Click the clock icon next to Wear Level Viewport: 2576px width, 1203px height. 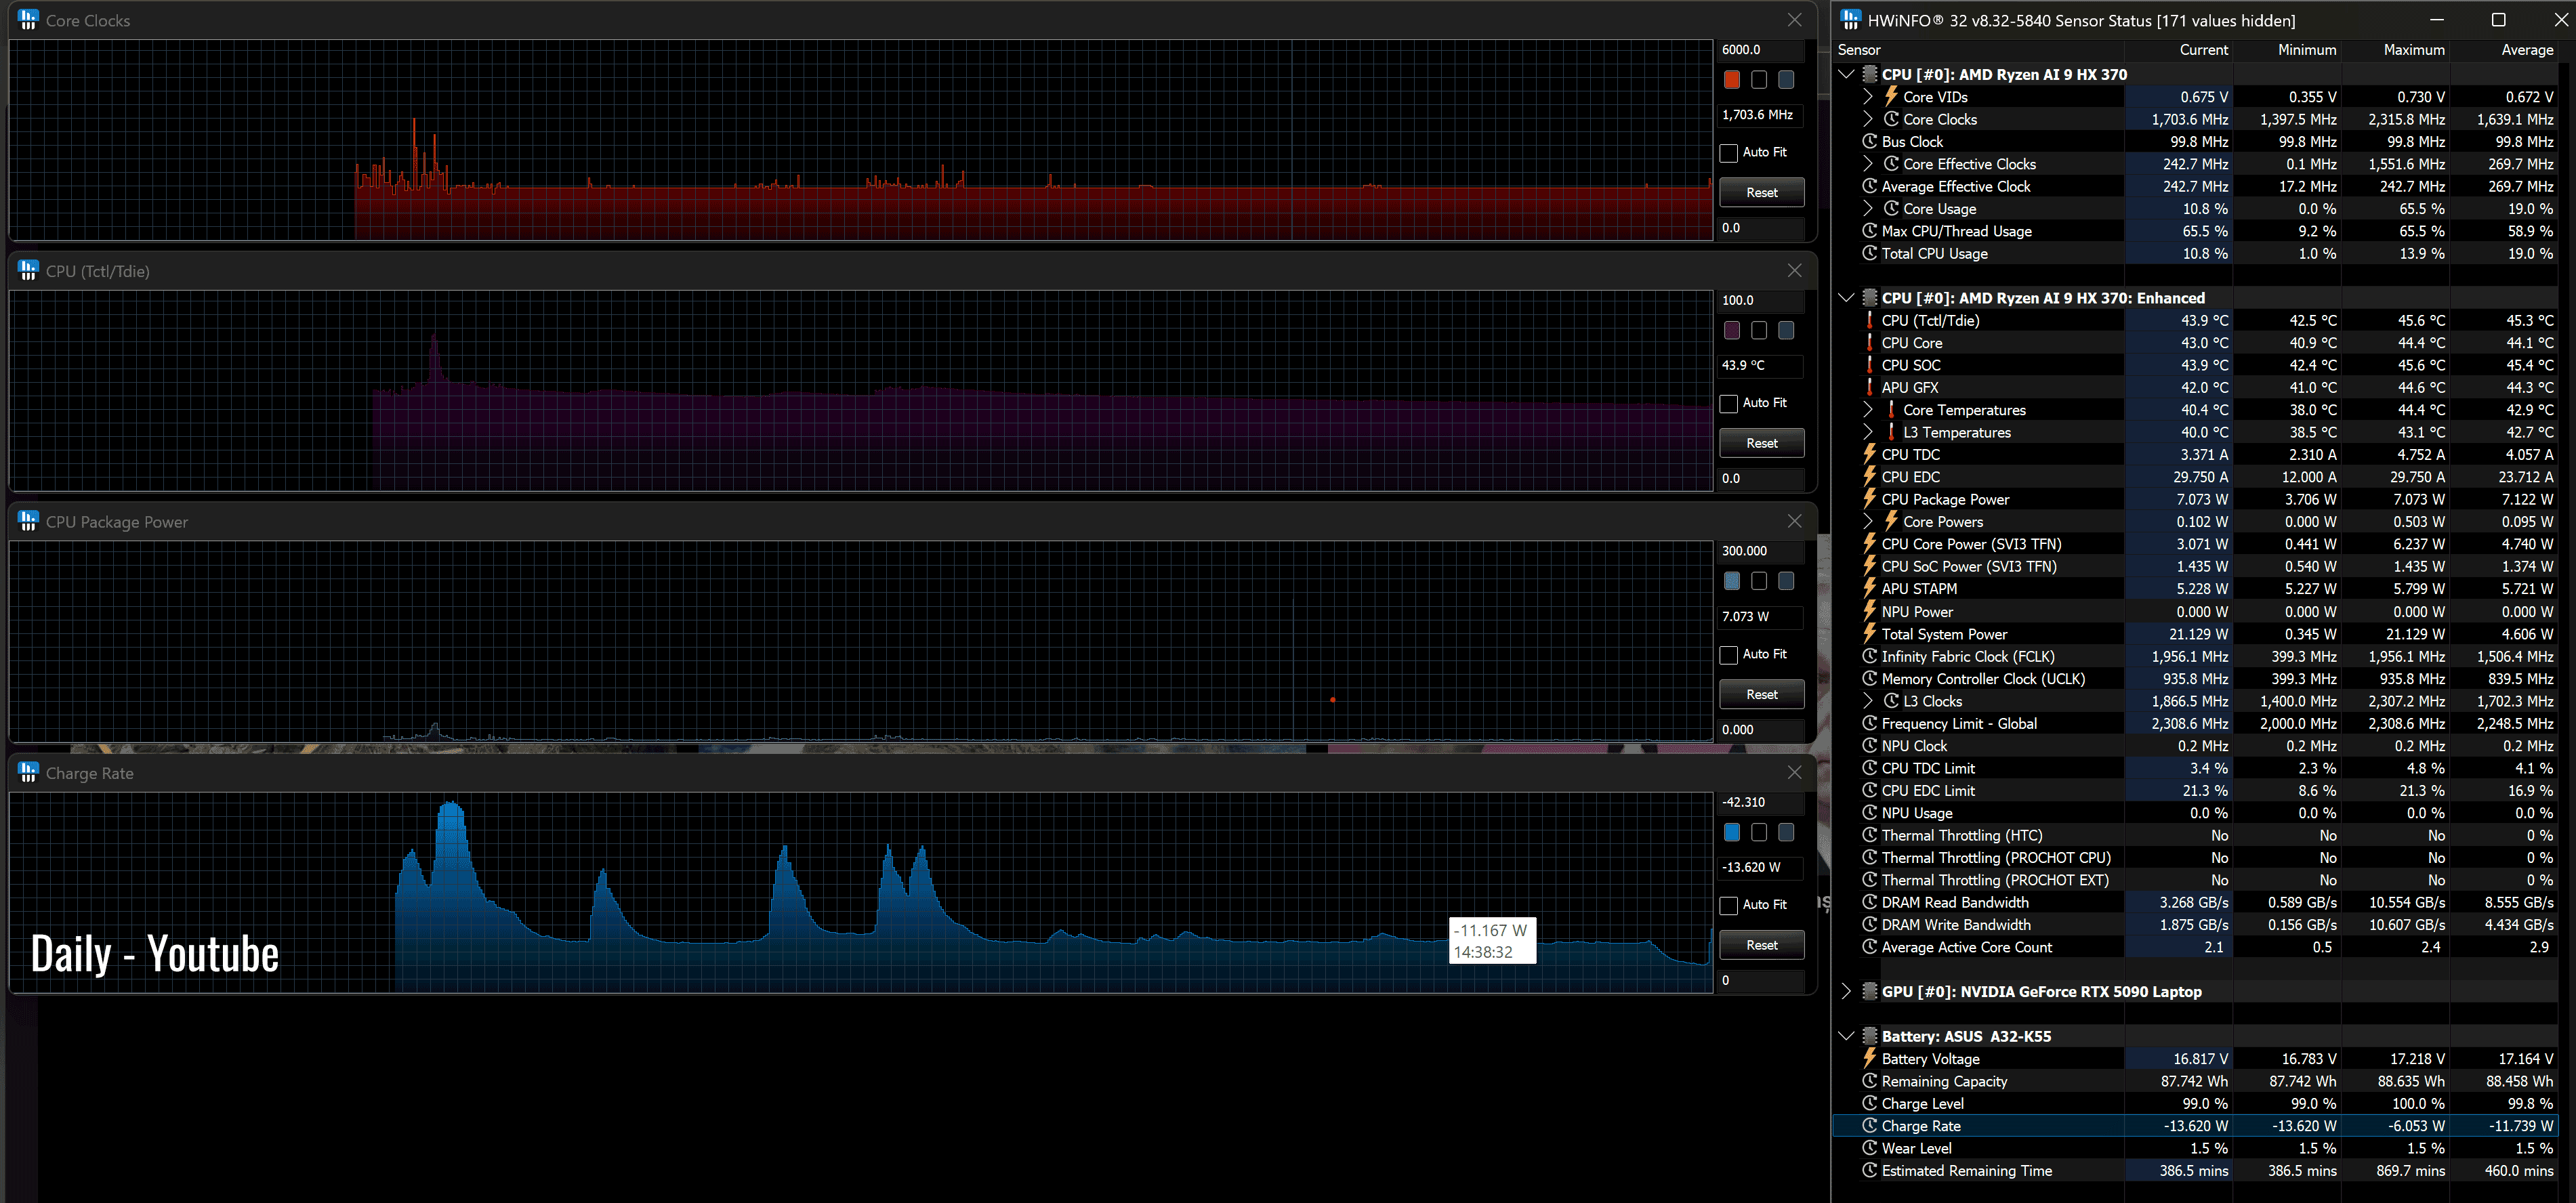pyautogui.click(x=1869, y=1148)
